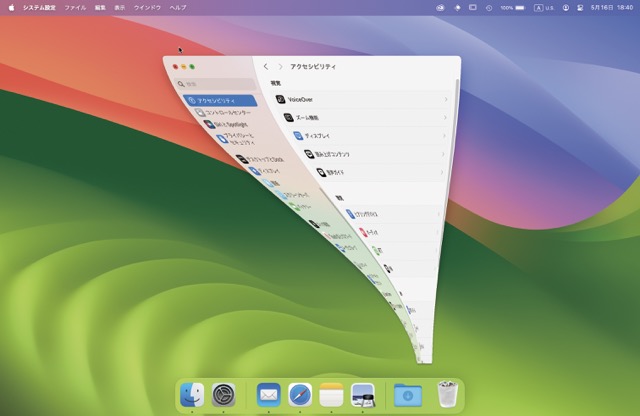Open the ファイル menu
Screen dimensions: 640x416
pyautogui.click(x=75, y=7)
